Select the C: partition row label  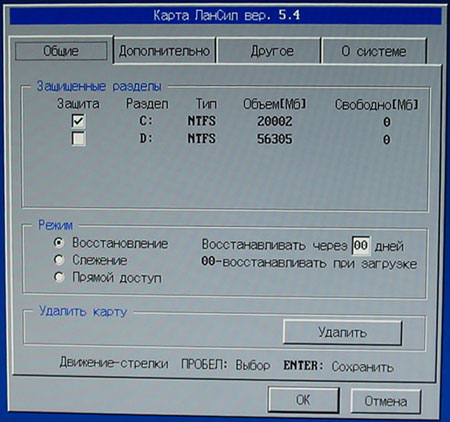coord(146,121)
